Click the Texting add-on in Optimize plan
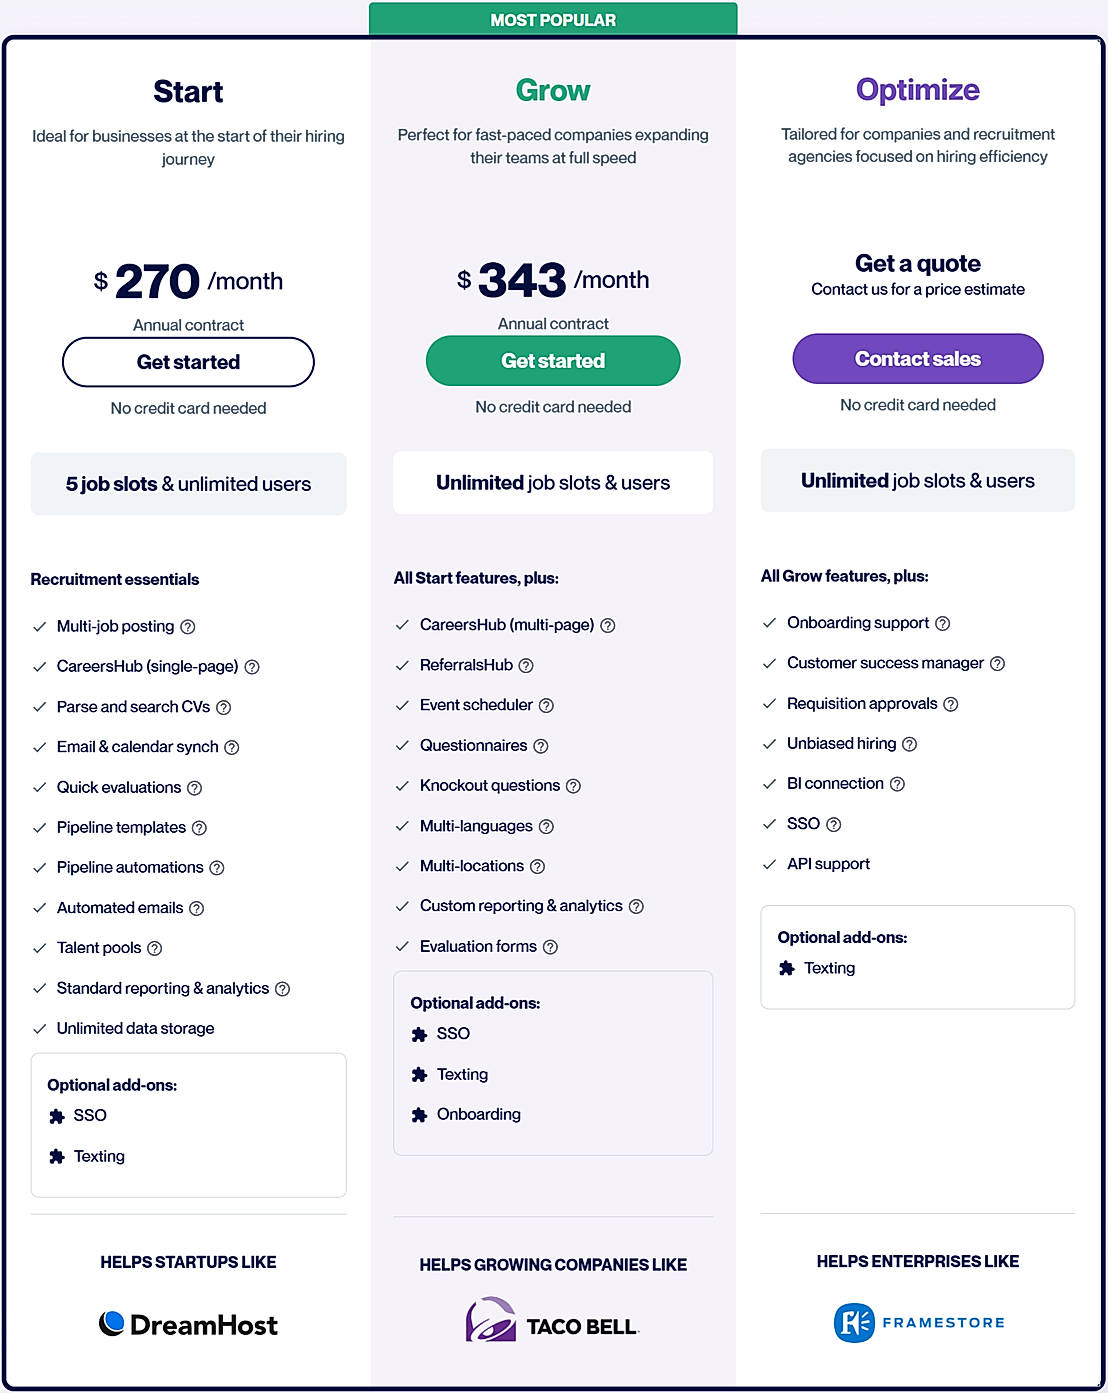 (x=829, y=968)
